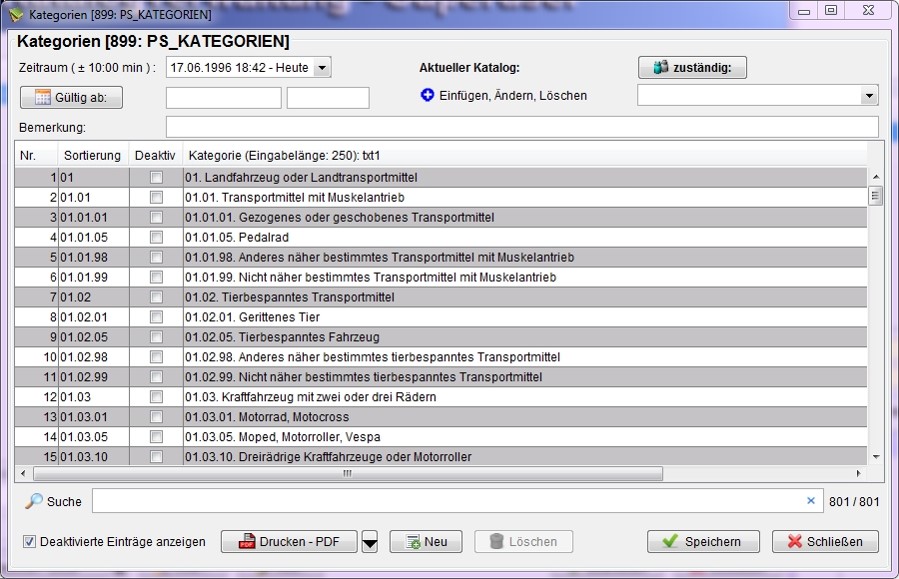Click the table's scroll down arrow

875,457
